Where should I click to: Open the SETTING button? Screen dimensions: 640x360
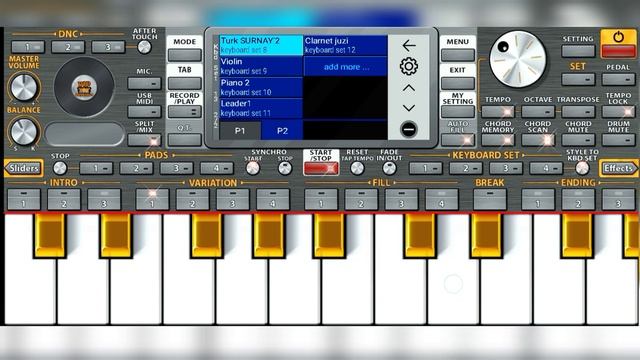tap(578, 51)
